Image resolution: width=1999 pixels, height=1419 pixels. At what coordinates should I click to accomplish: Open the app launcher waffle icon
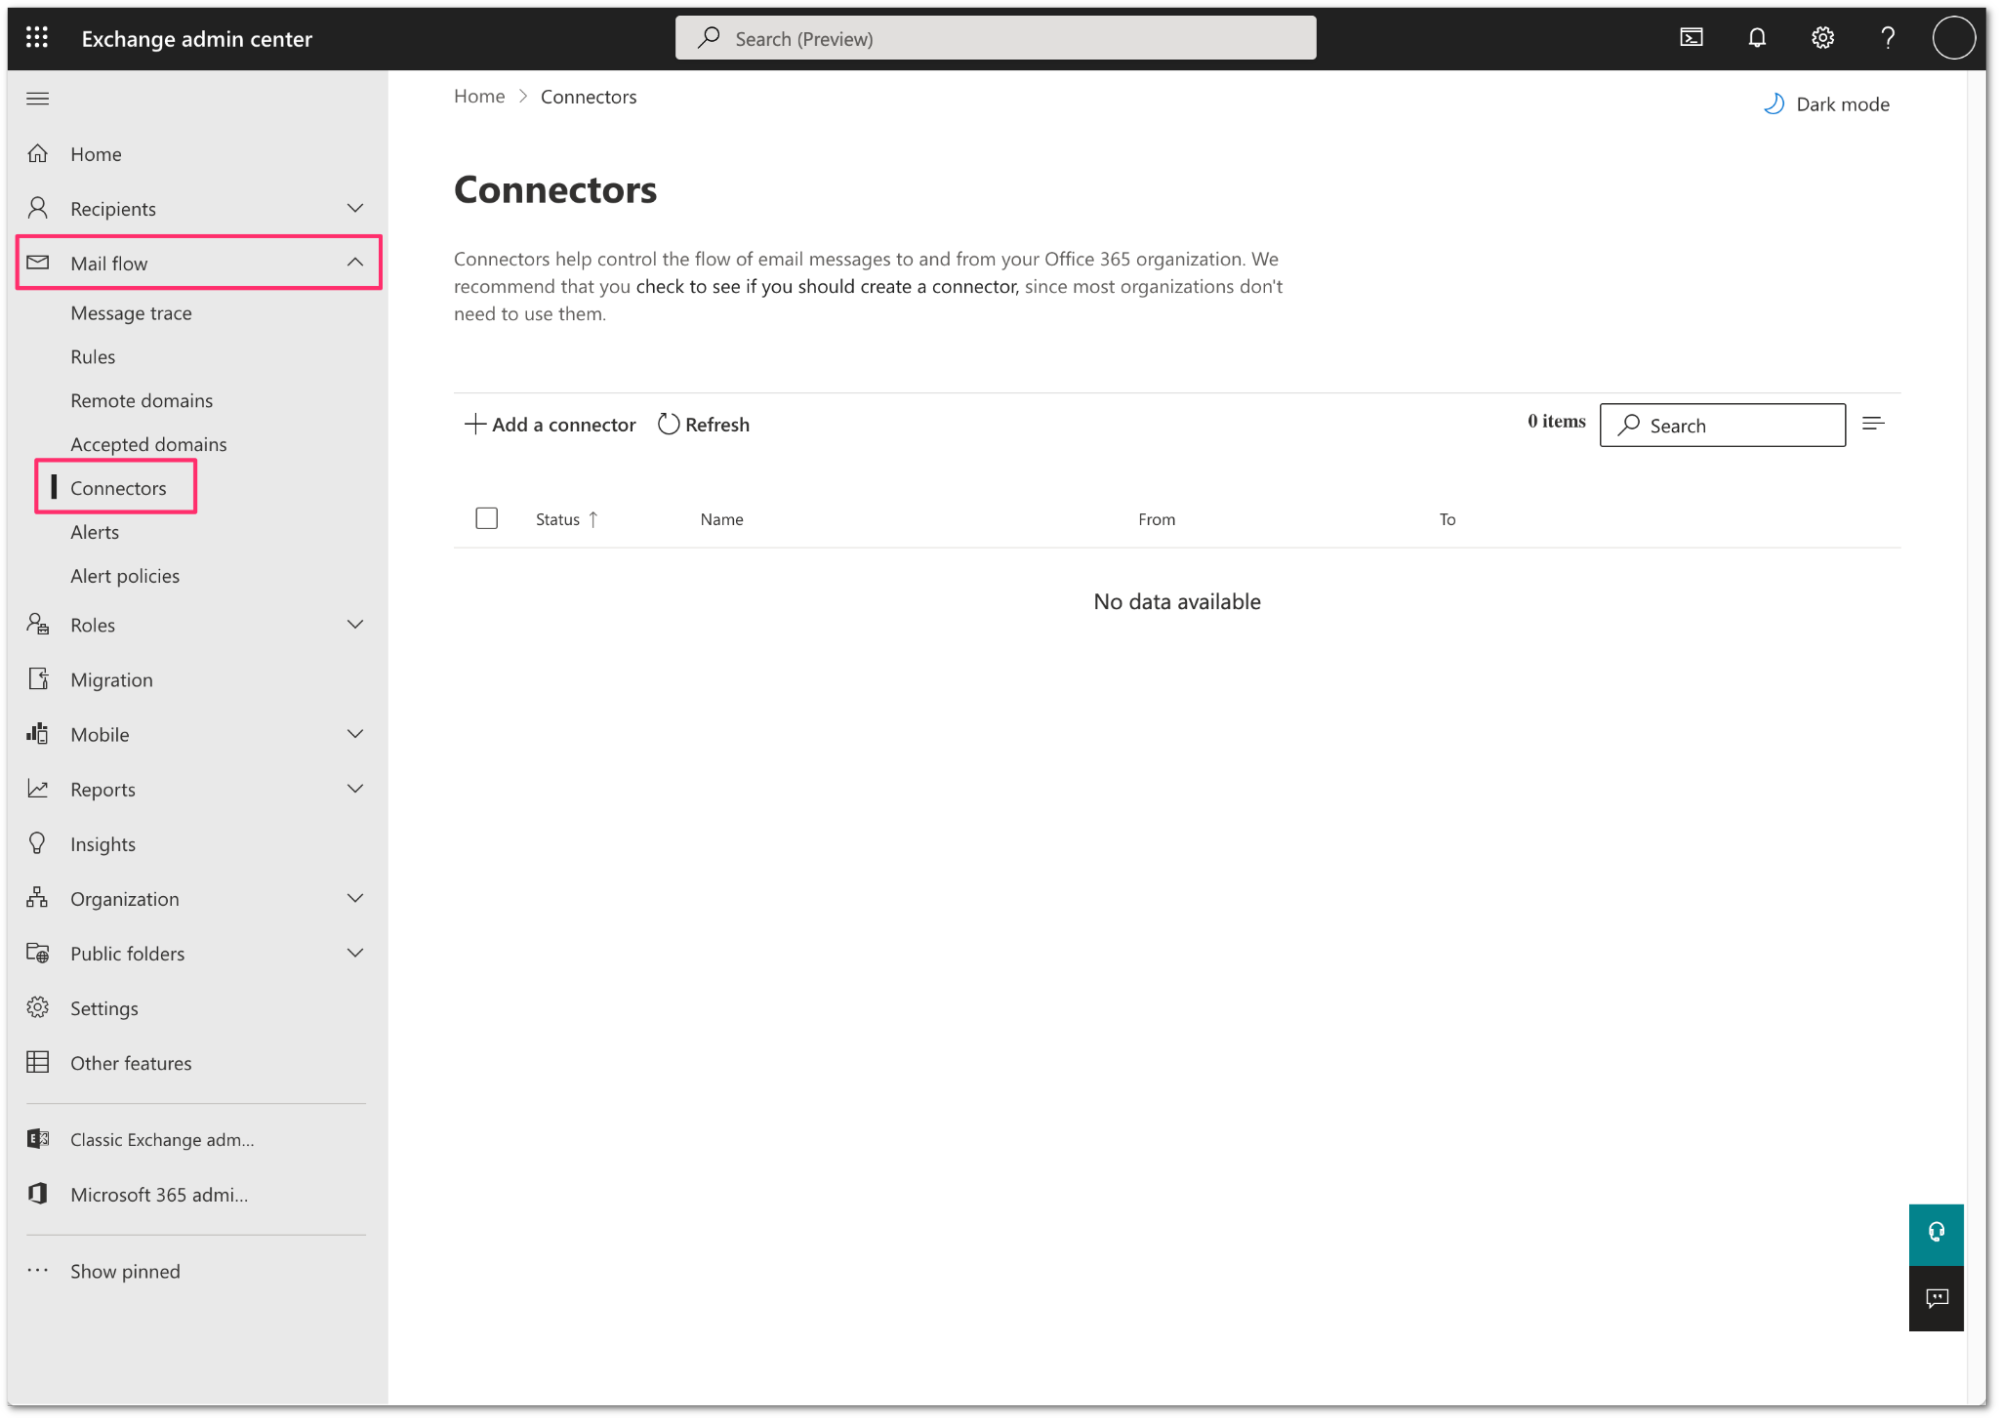37,38
